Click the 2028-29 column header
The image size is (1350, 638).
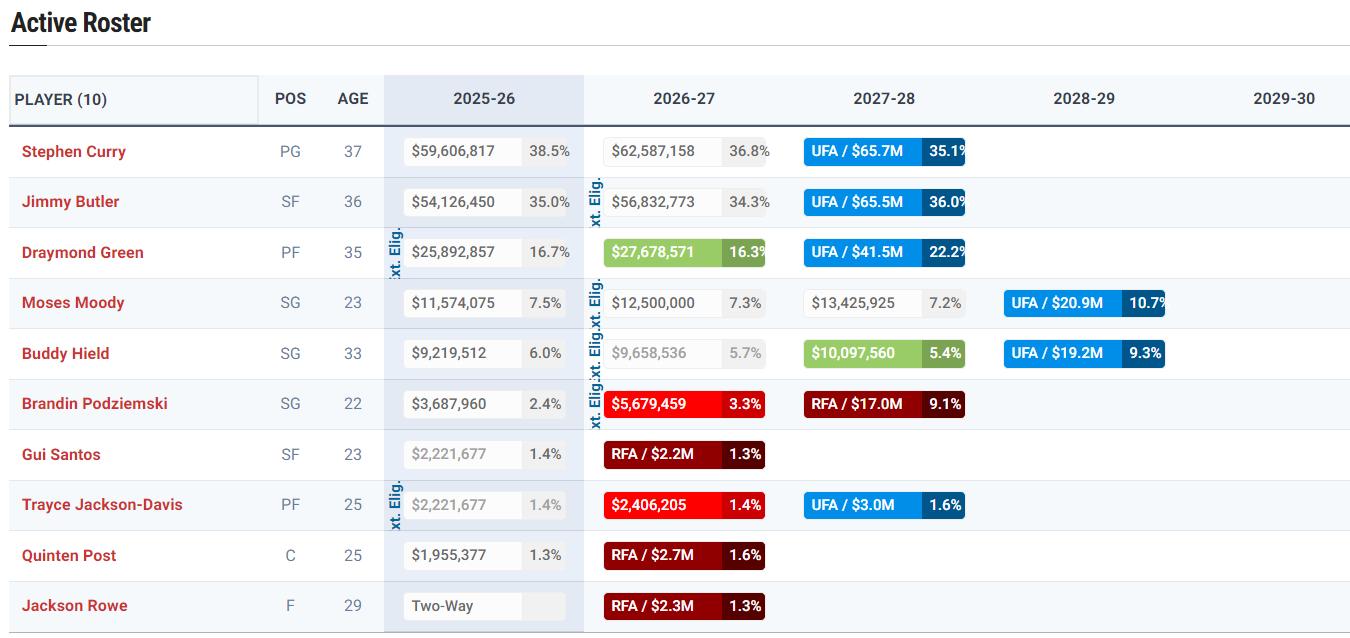tap(1084, 99)
